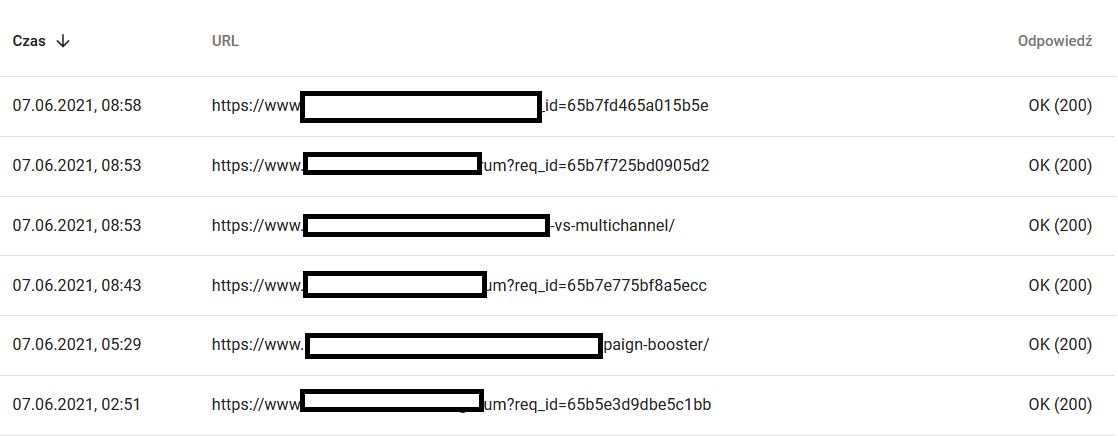Click OK (200) in the 08:43 row

[x=1059, y=285]
